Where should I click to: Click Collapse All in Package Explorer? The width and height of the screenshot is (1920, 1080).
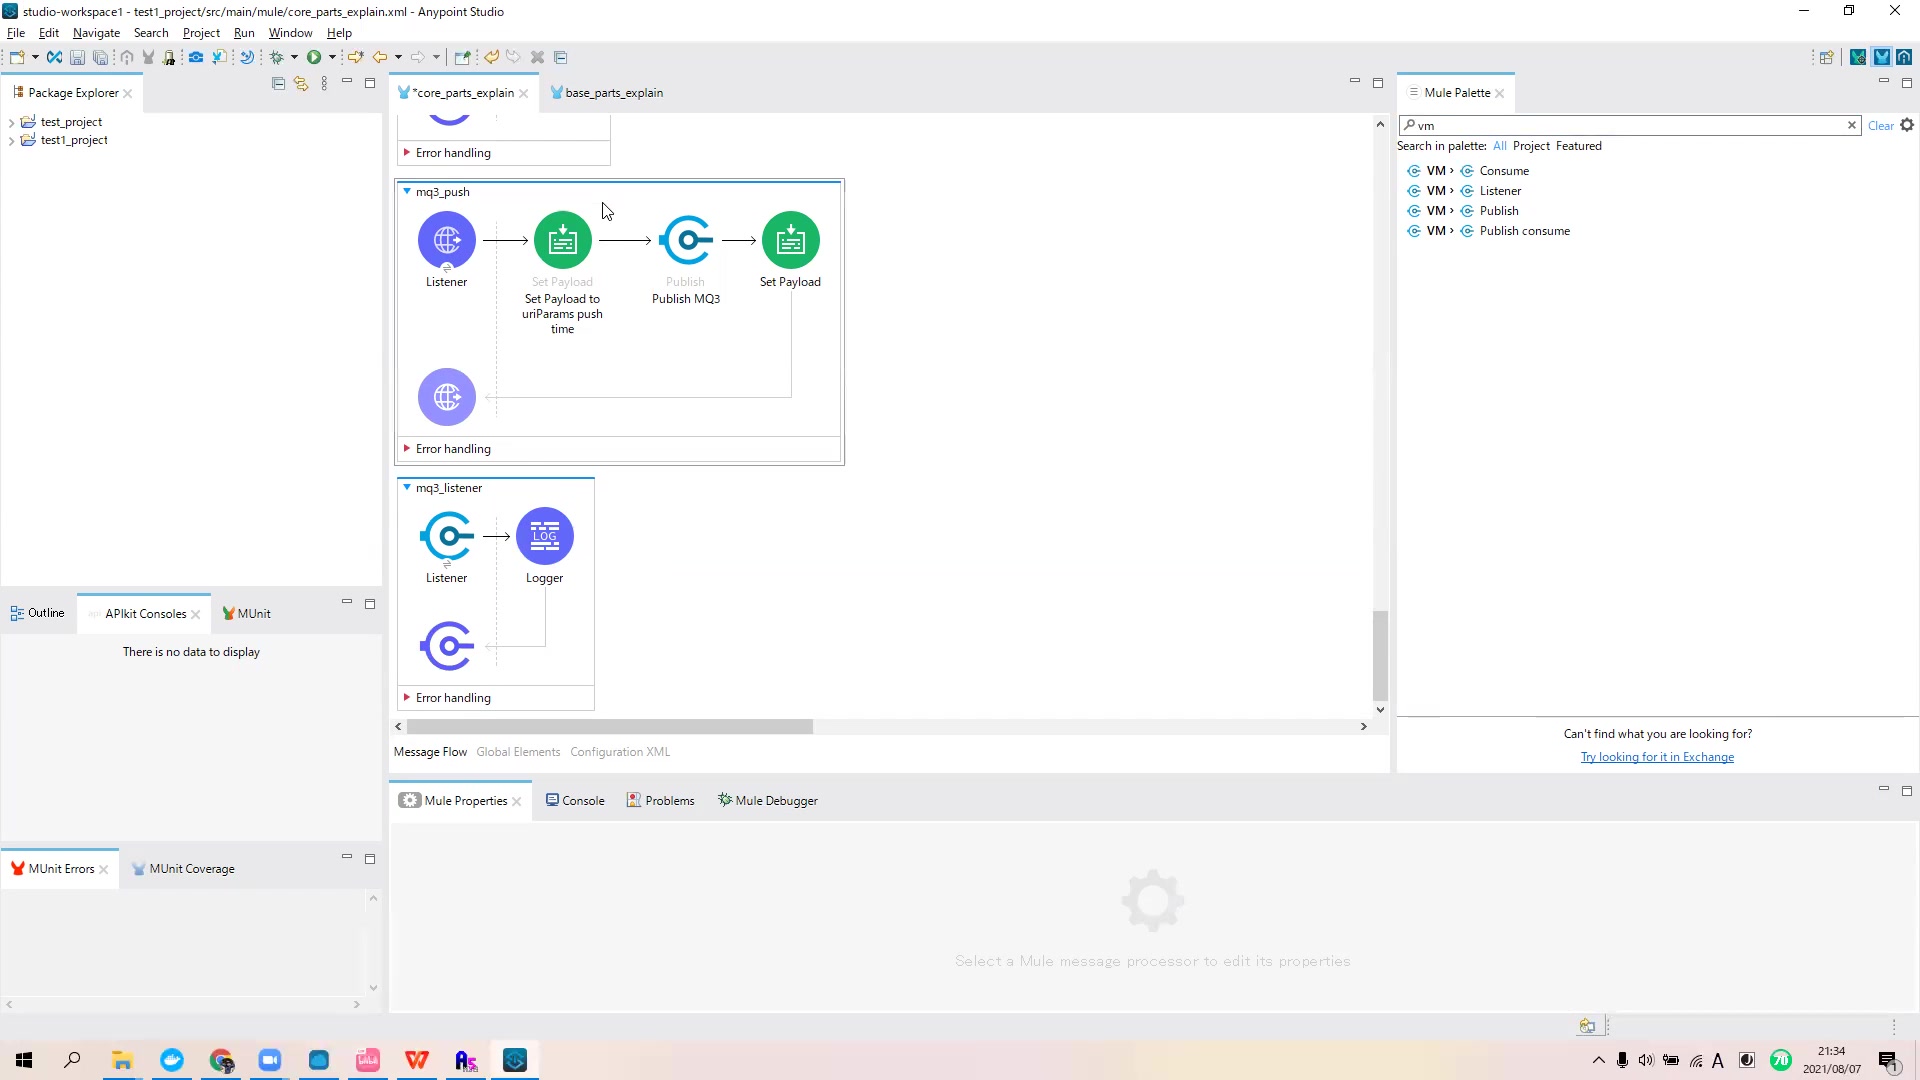click(278, 83)
